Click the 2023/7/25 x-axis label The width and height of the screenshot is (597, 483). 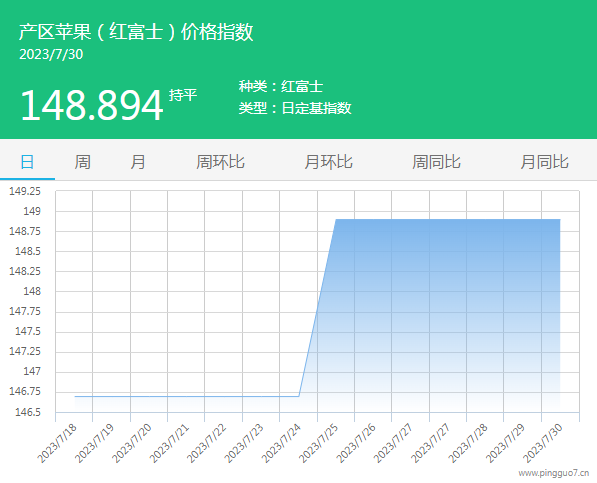point(318,444)
